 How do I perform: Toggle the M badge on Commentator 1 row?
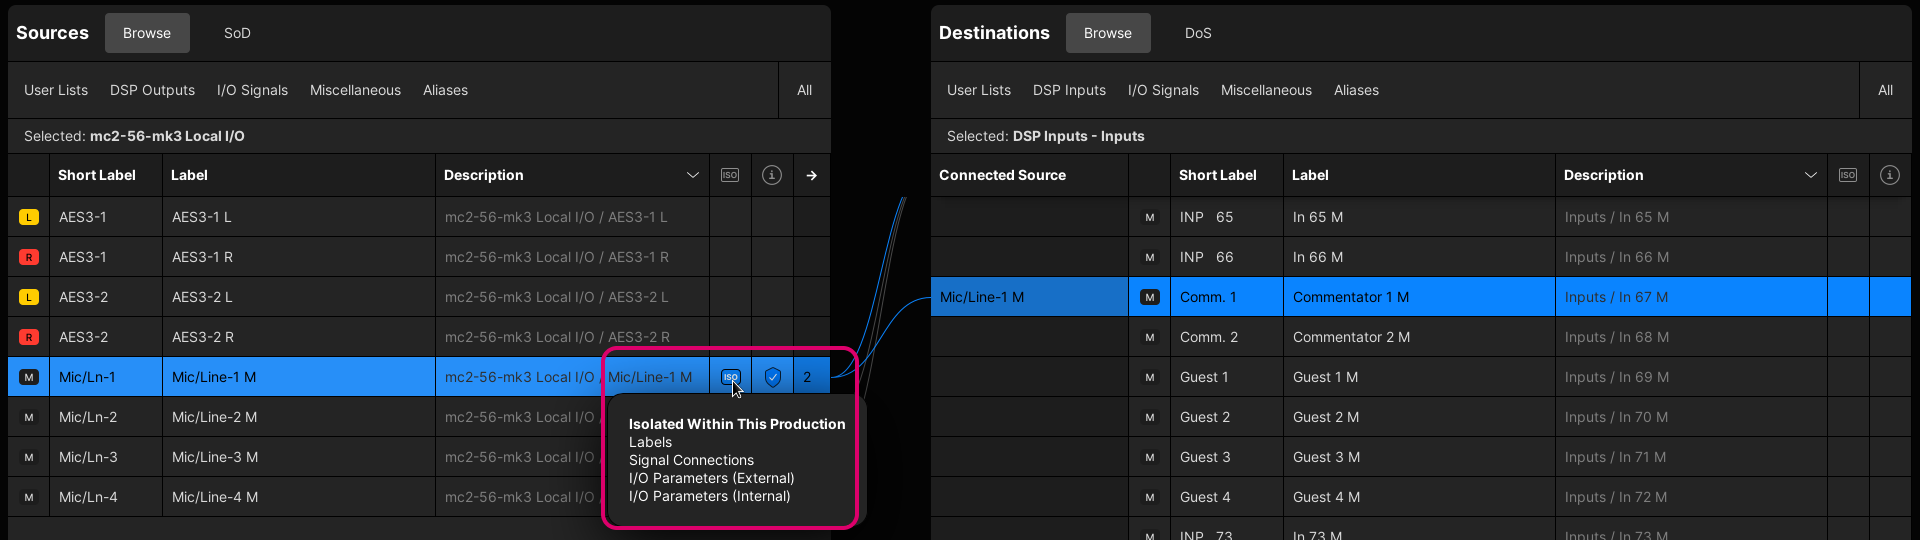pos(1150,297)
